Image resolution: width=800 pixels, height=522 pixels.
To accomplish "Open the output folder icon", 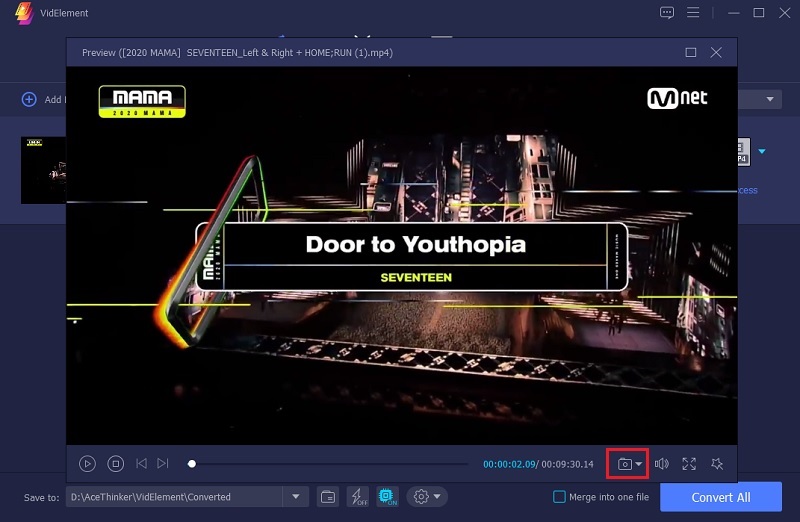I will point(328,496).
